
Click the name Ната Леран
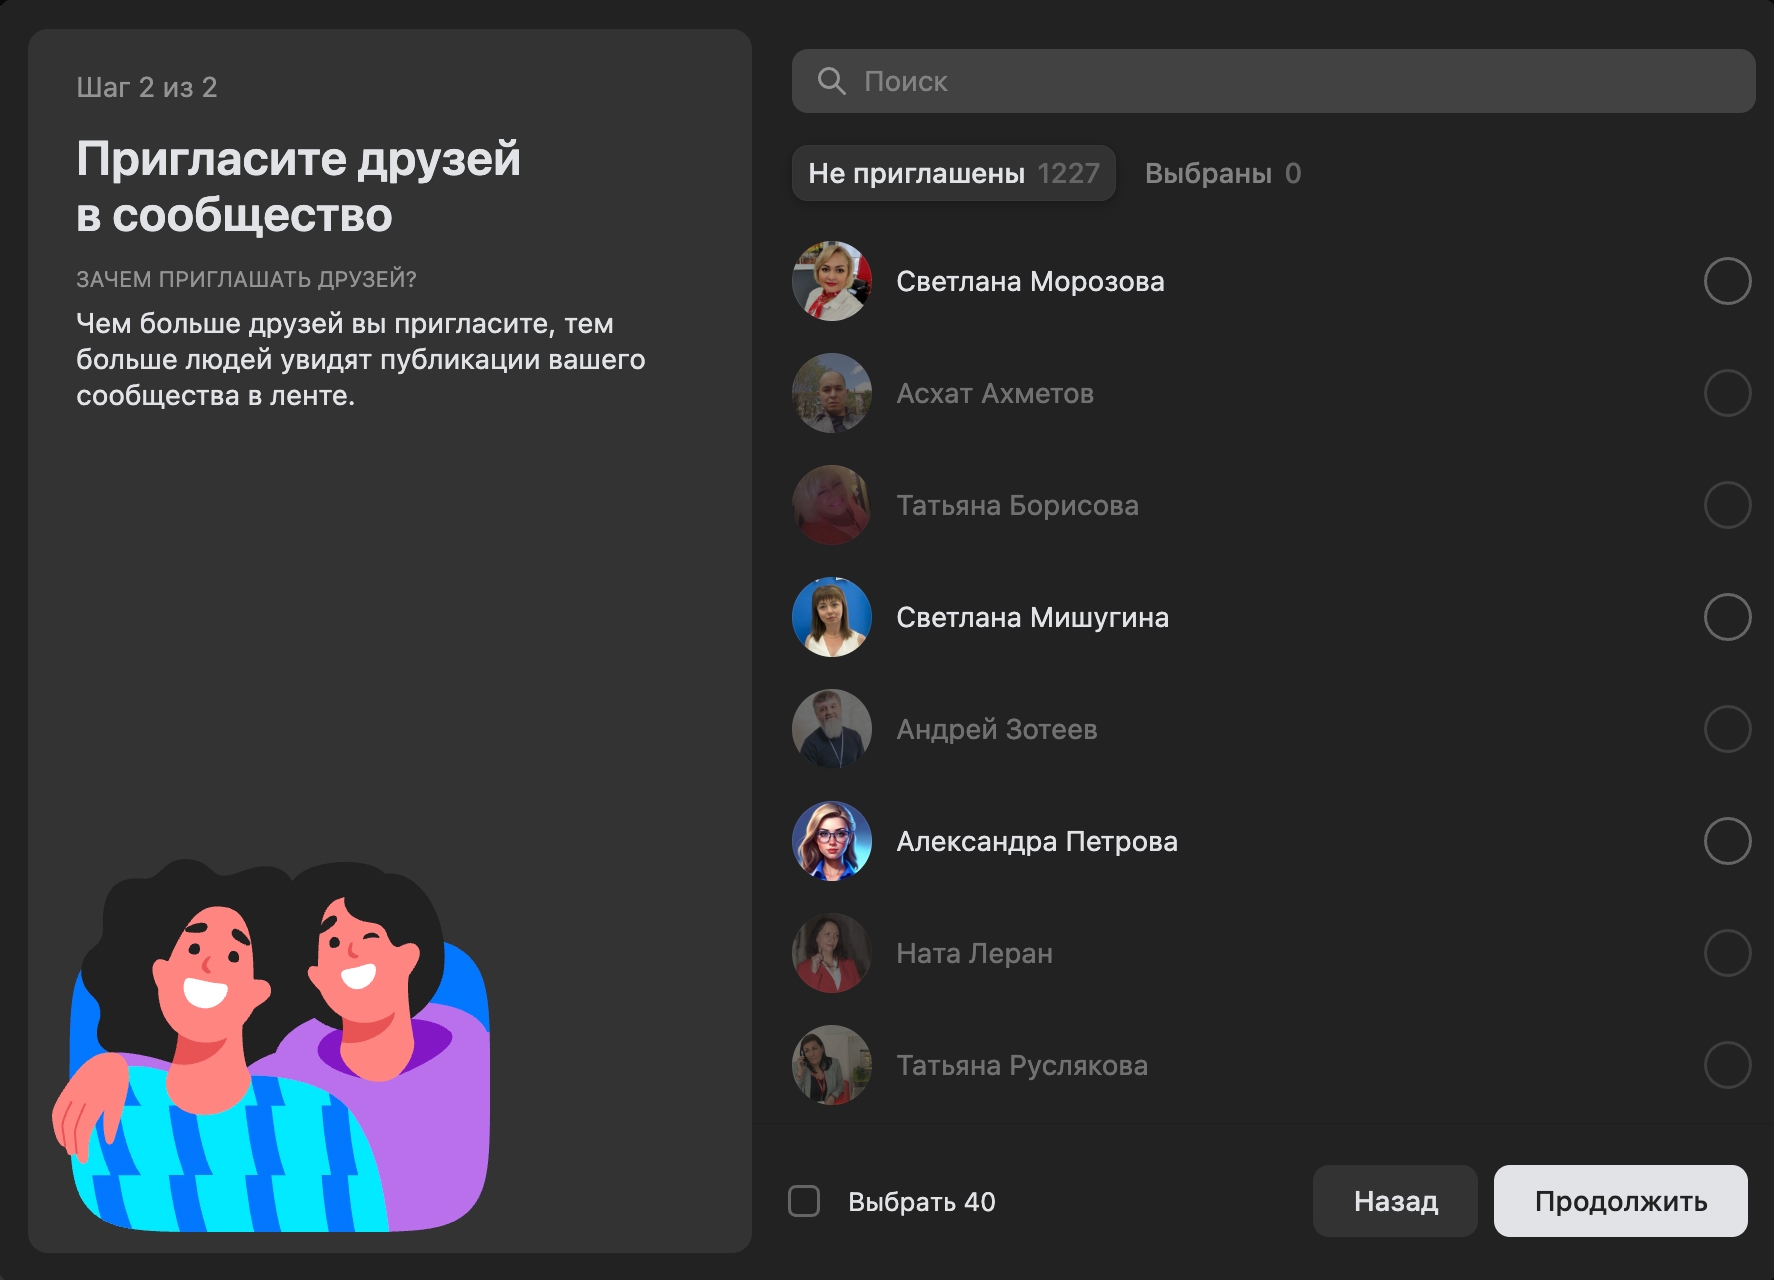pyautogui.click(x=974, y=954)
